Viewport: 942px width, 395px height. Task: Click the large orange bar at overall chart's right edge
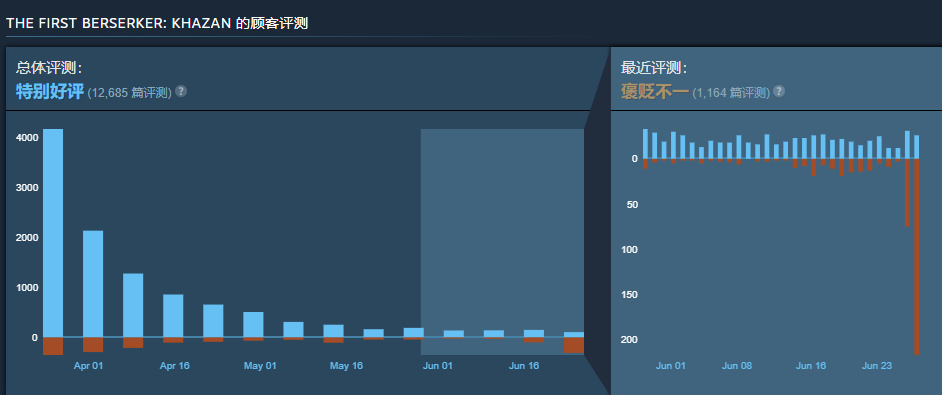[574, 345]
